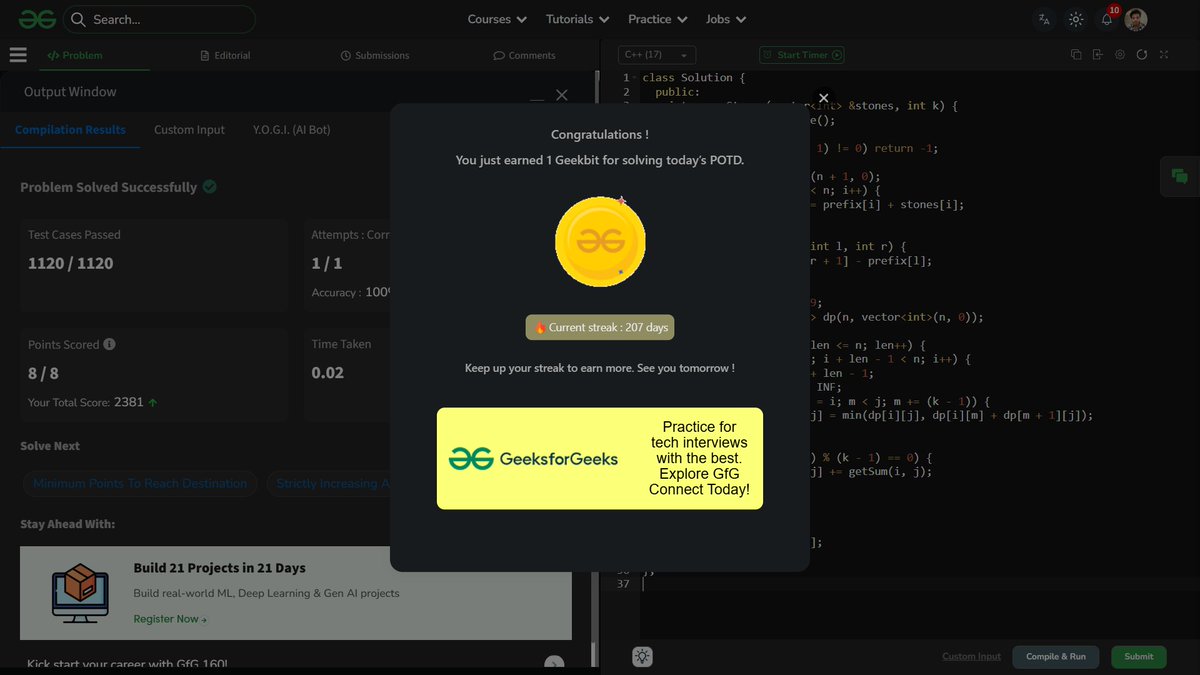Open language translation options
The width and height of the screenshot is (1200, 675).
[x=1044, y=19]
